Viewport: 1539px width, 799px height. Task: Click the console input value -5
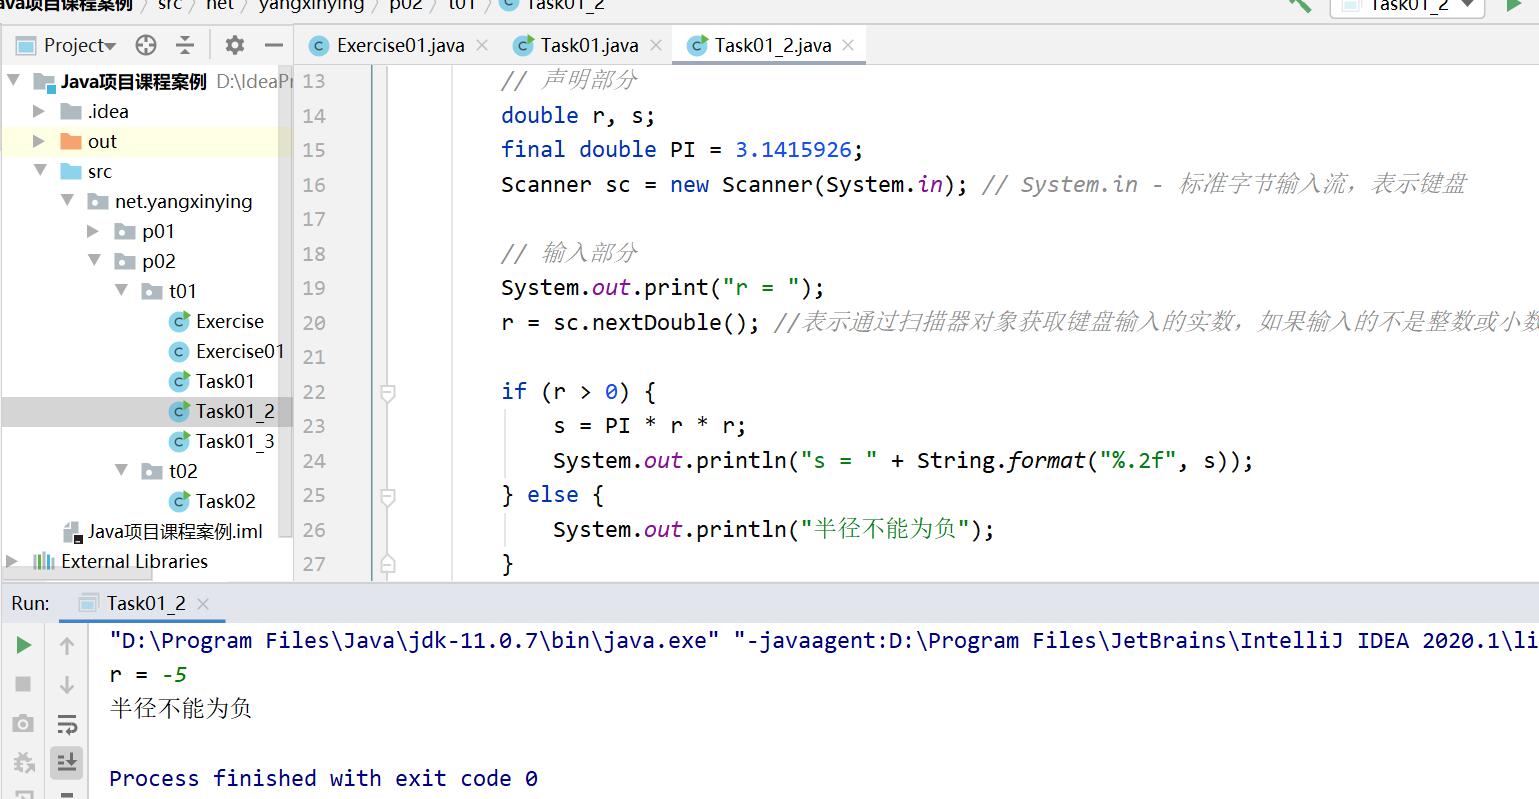click(174, 674)
